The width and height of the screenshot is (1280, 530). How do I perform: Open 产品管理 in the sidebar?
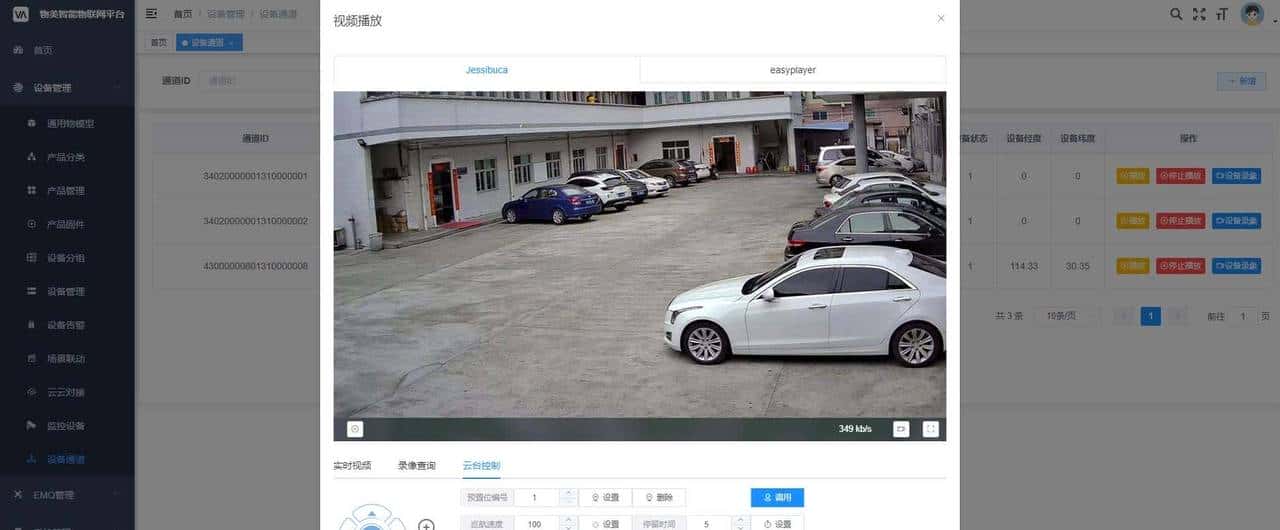pyautogui.click(x=67, y=191)
